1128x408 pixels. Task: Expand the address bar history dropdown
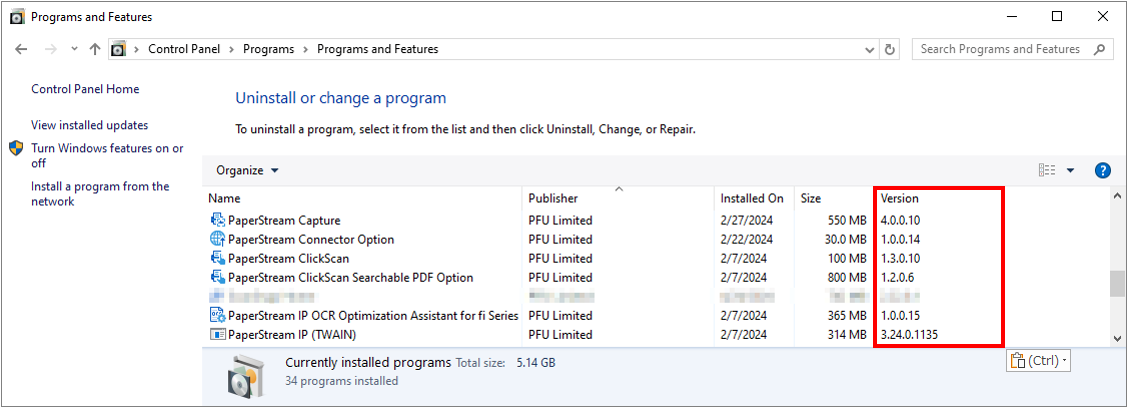871,50
